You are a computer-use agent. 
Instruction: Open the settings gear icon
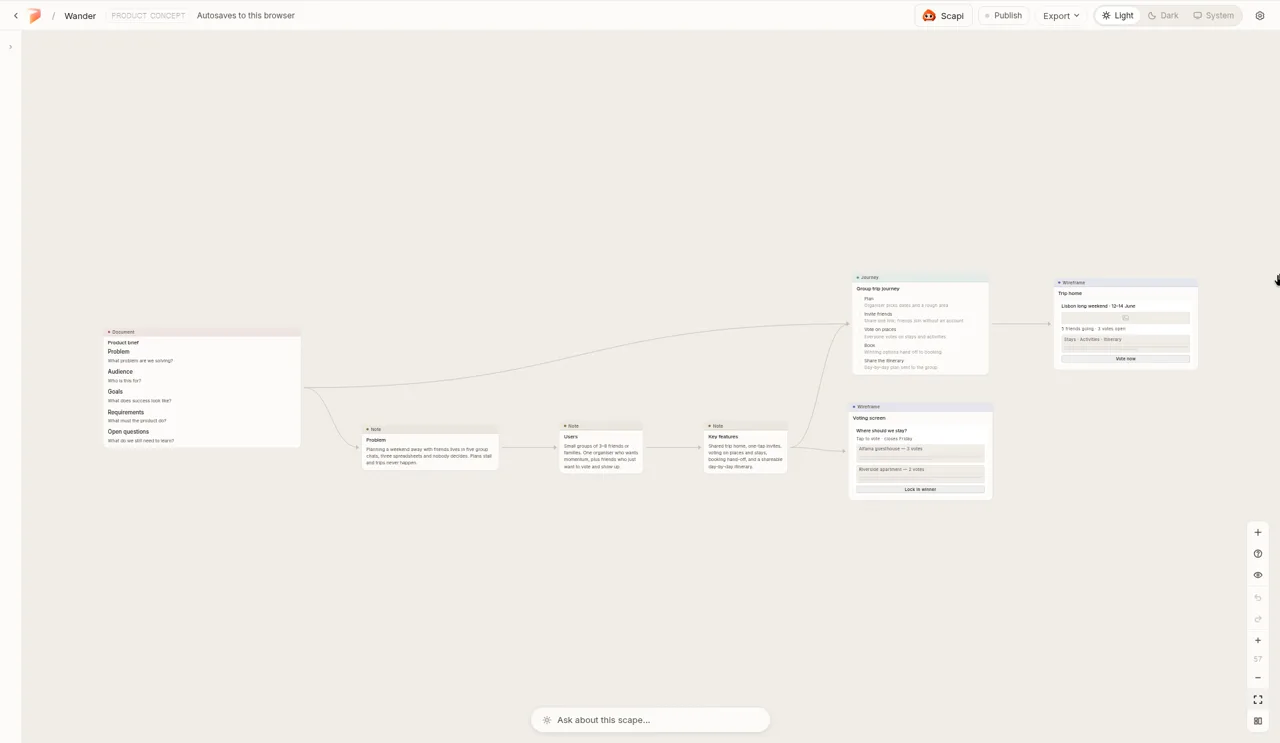click(x=1260, y=16)
